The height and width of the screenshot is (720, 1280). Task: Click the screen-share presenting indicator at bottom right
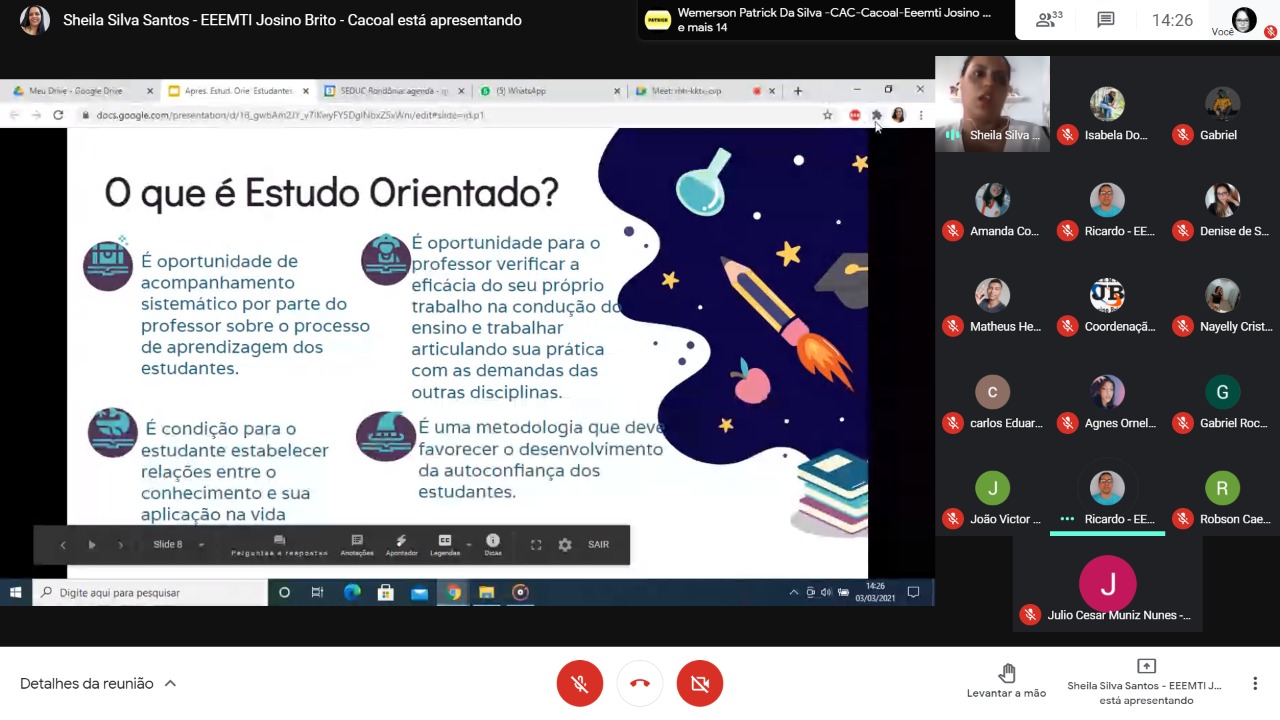point(1146,682)
